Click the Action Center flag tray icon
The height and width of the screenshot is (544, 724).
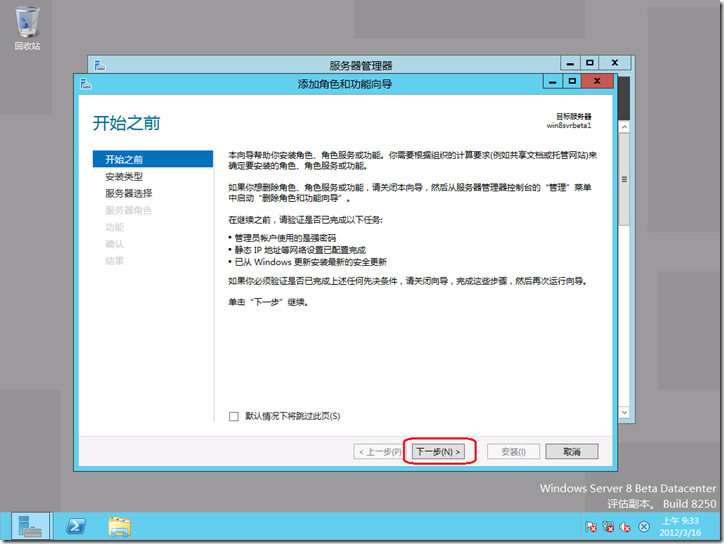point(591,526)
